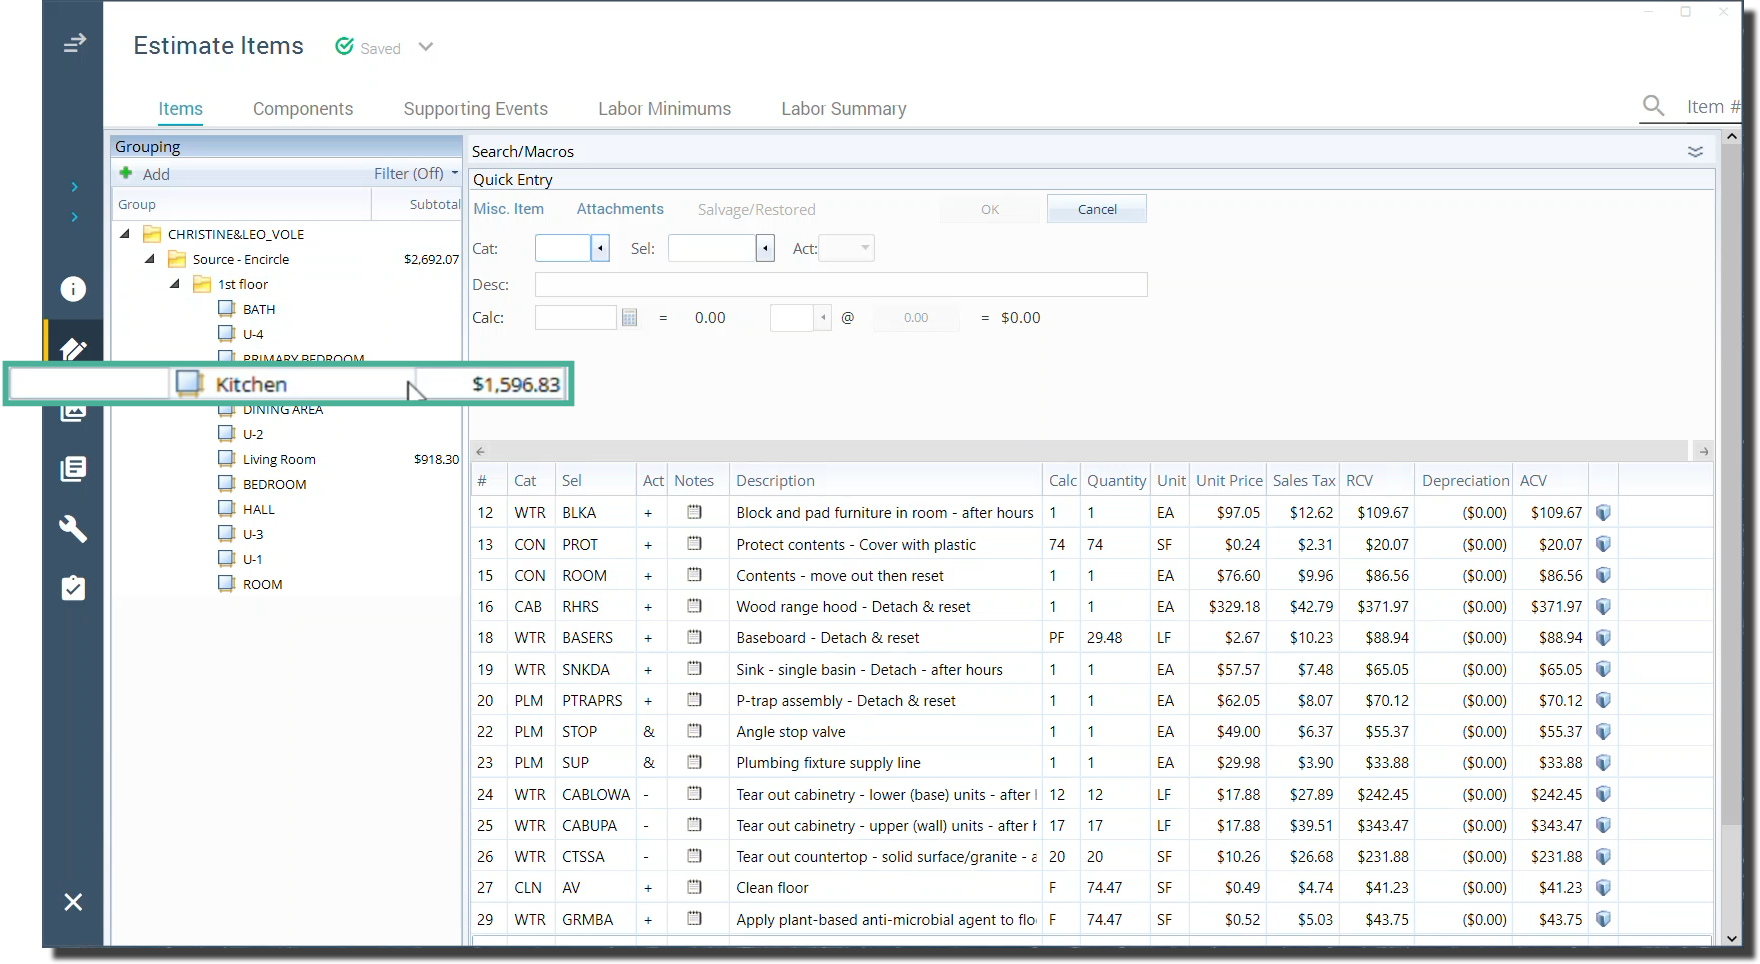Toggle the BATH group checkbox
Screen dimensions: 1760x964
[227, 308]
